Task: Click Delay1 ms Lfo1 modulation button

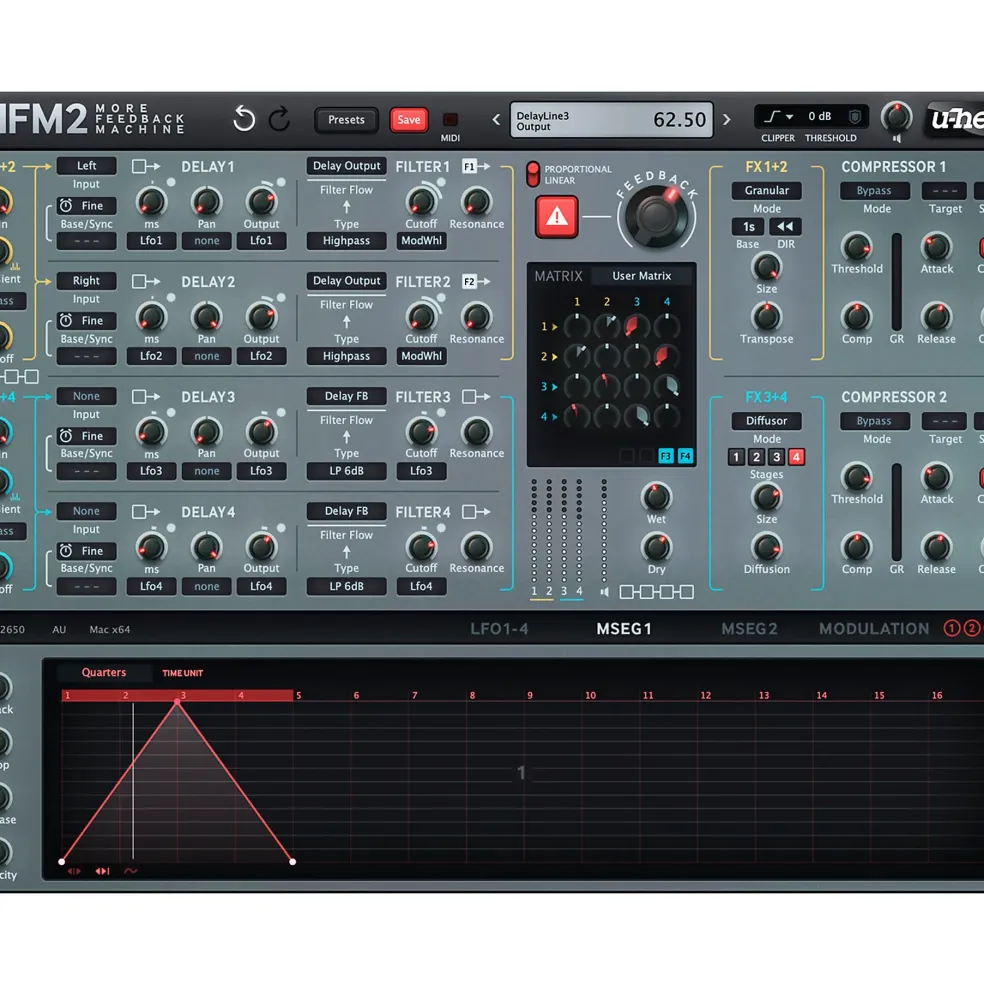Action: [x=151, y=241]
